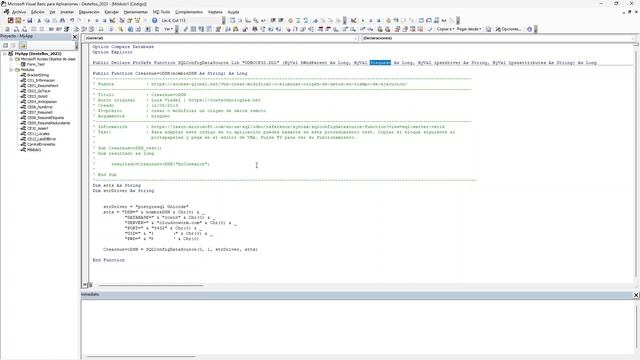Image resolution: width=640 pixels, height=360 pixels.
Task: Click Procedure View button below code
Action: tap(85, 285)
